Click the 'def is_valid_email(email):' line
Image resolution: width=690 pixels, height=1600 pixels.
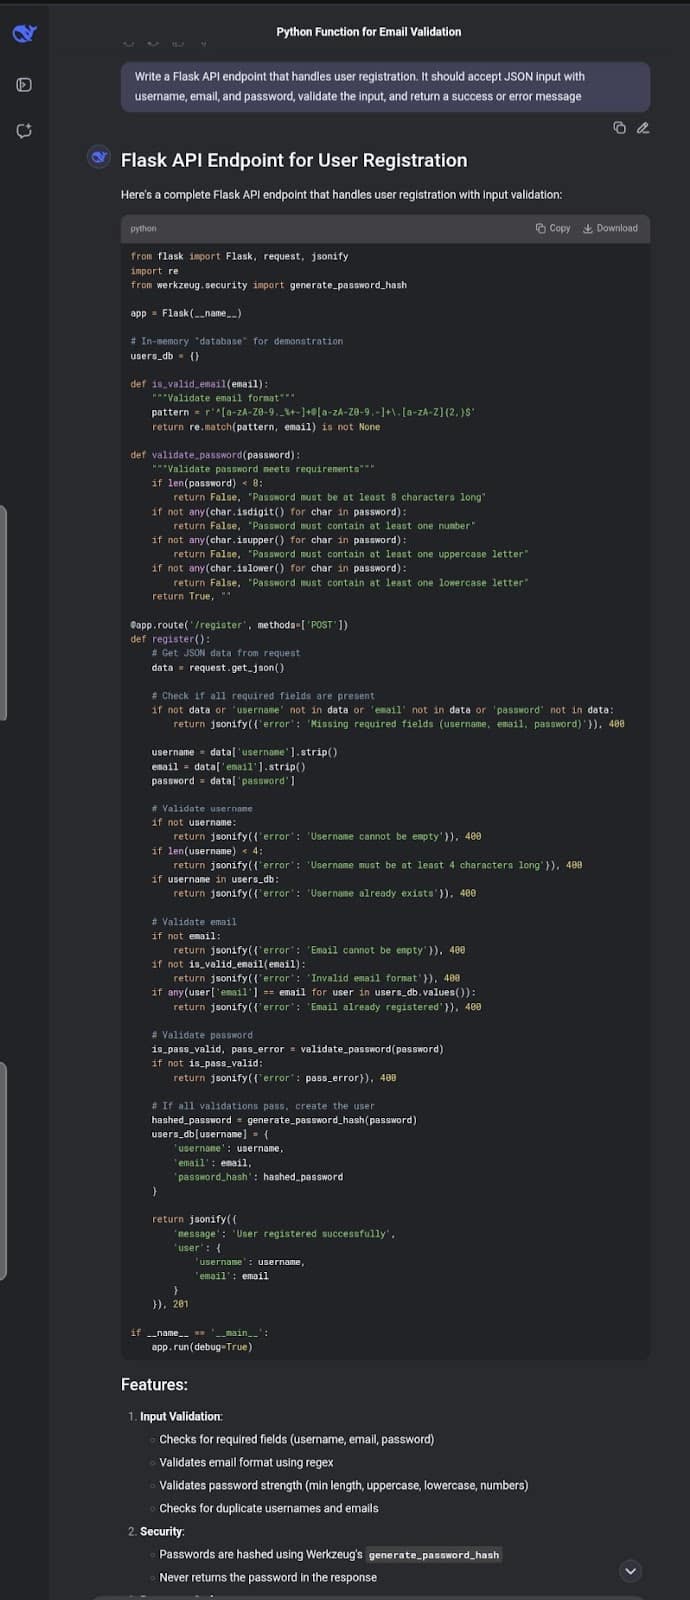click(x=199, y=384)
